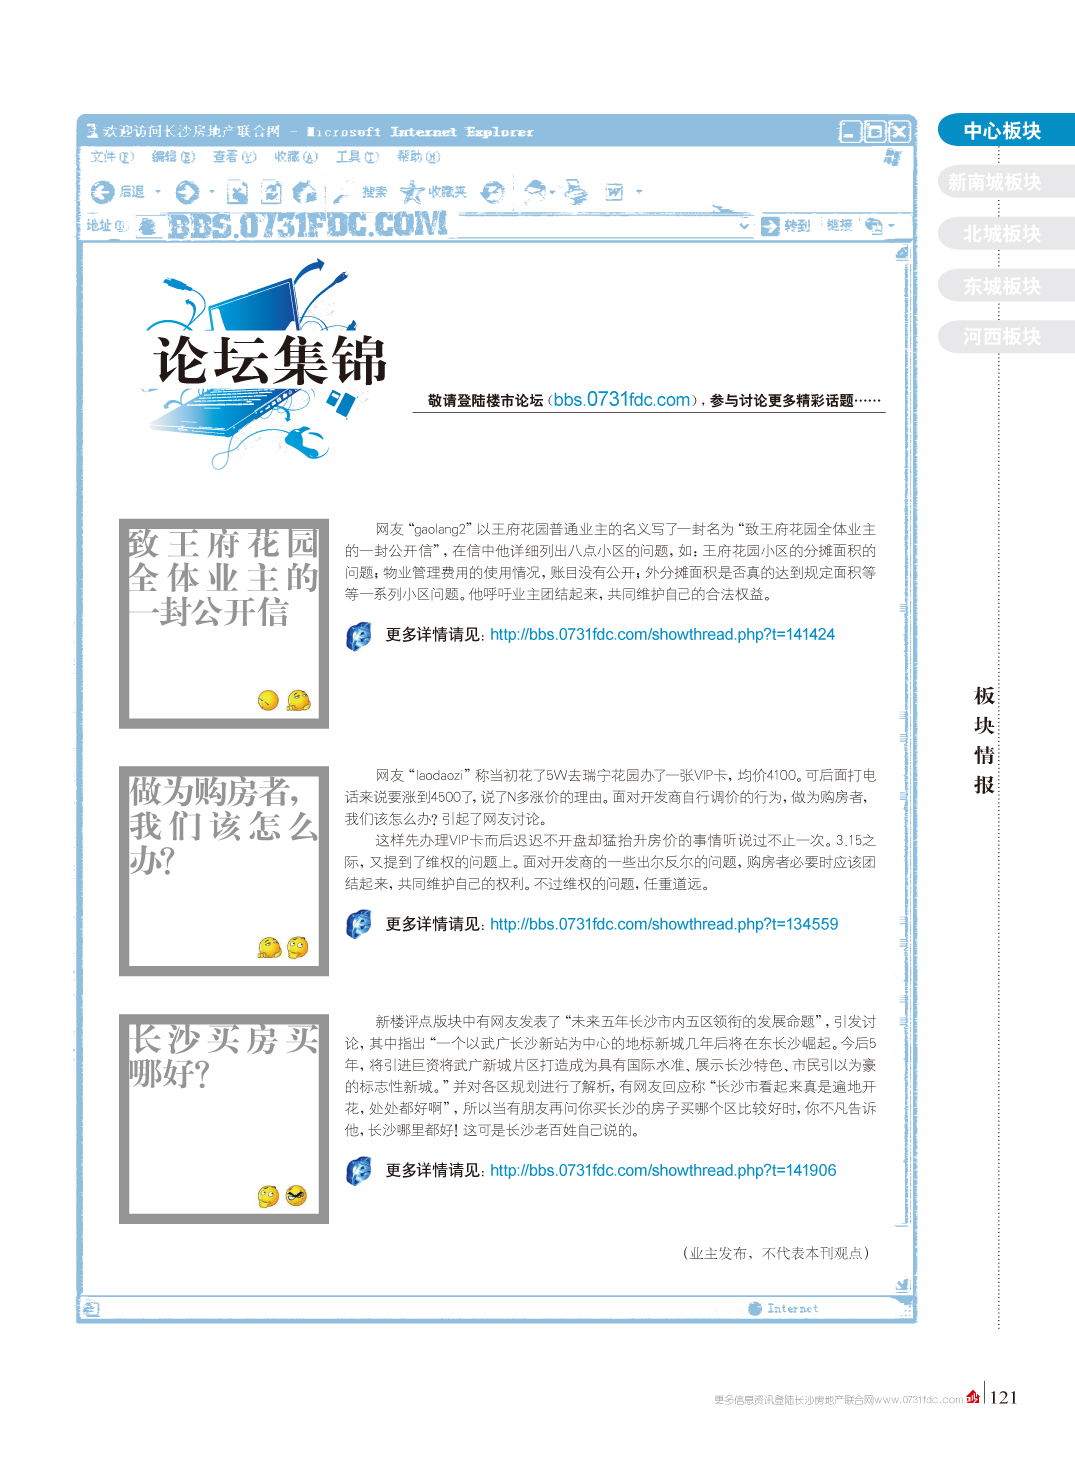Viewport: 1075px width, 1459px height.
Task: Open the 文件(F) menu
Action: point(111,157)
